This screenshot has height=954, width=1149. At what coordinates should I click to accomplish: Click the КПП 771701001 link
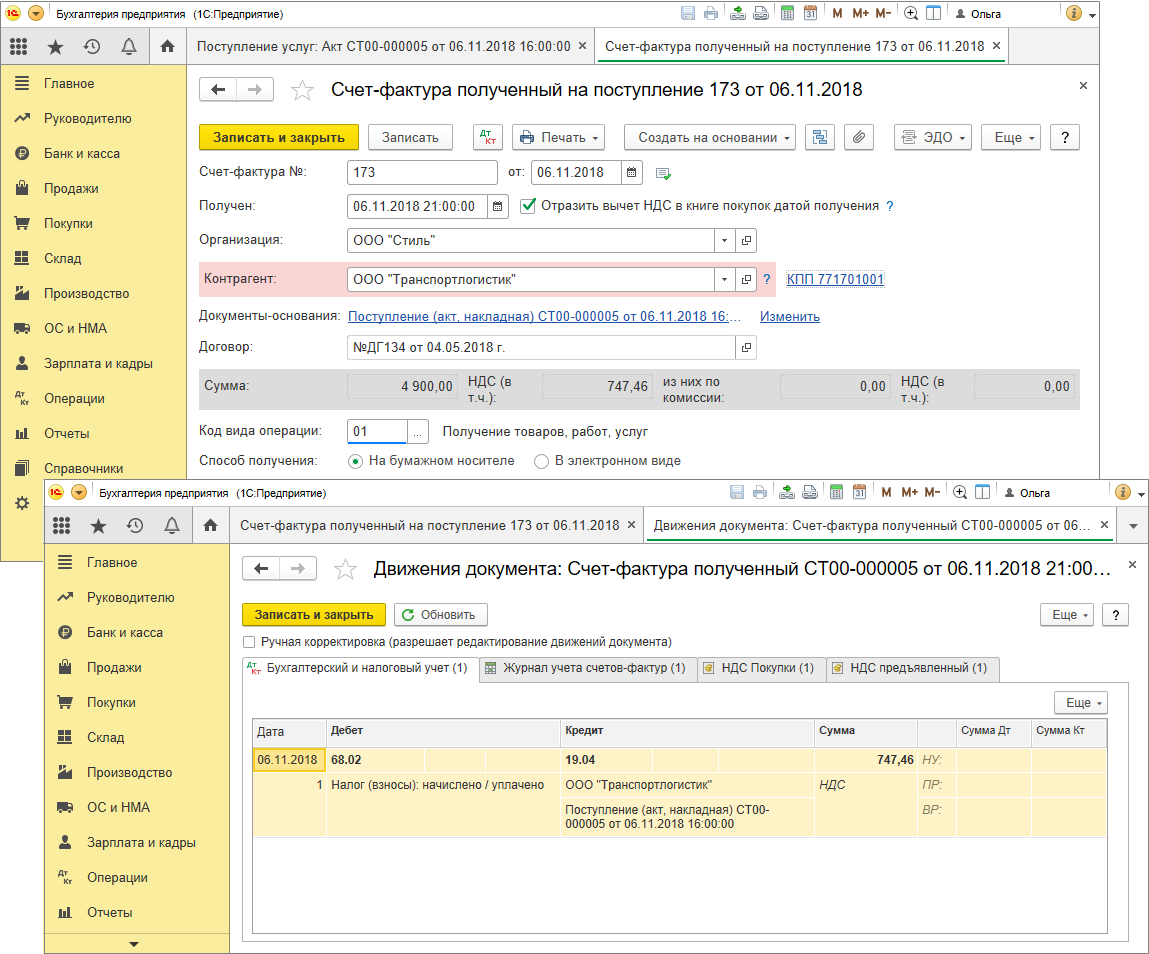click(835, 280)
